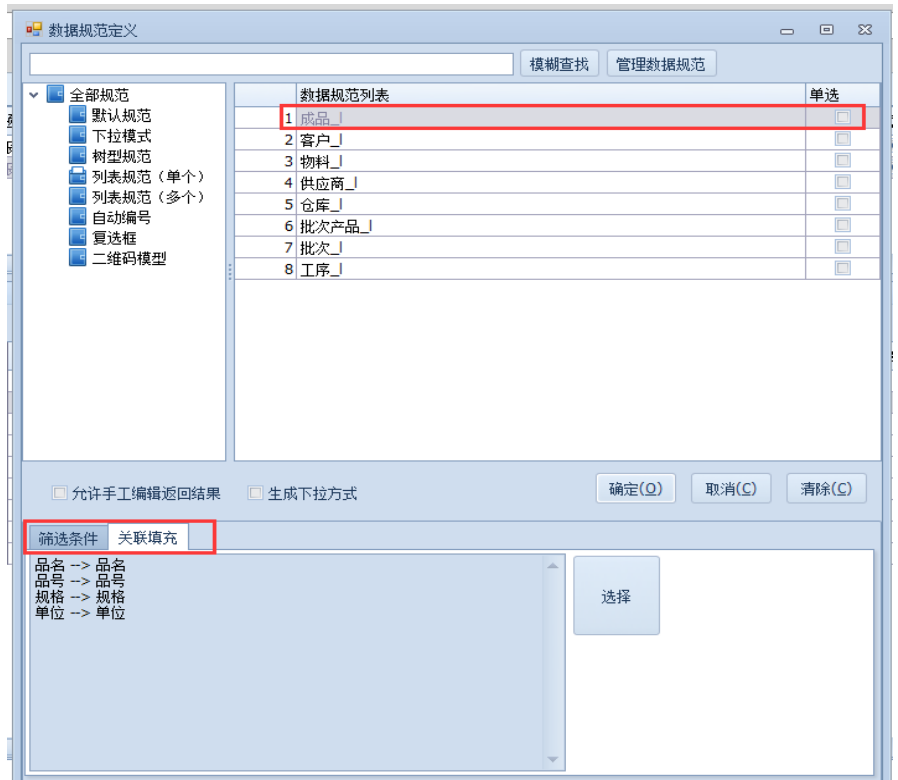Select the 下拉模式 icon in tree

point(78,136)
